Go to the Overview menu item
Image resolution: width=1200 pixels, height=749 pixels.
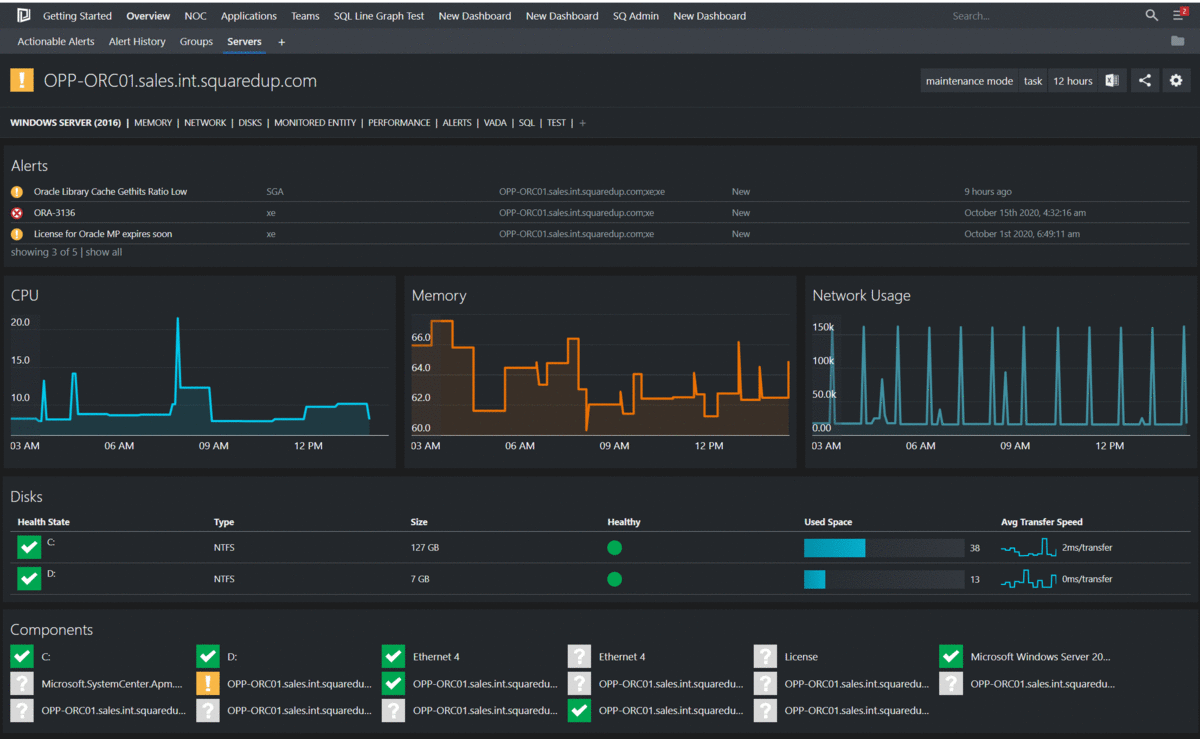148,16
